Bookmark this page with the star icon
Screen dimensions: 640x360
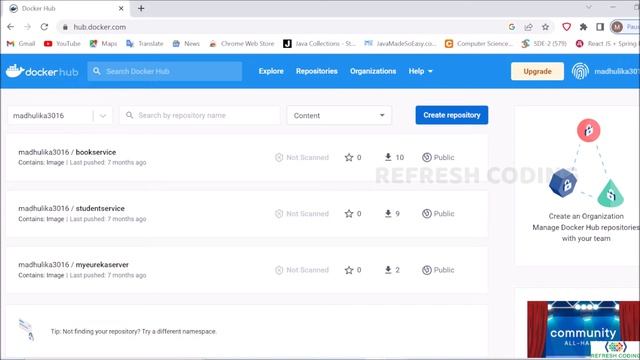coord(545,27)
